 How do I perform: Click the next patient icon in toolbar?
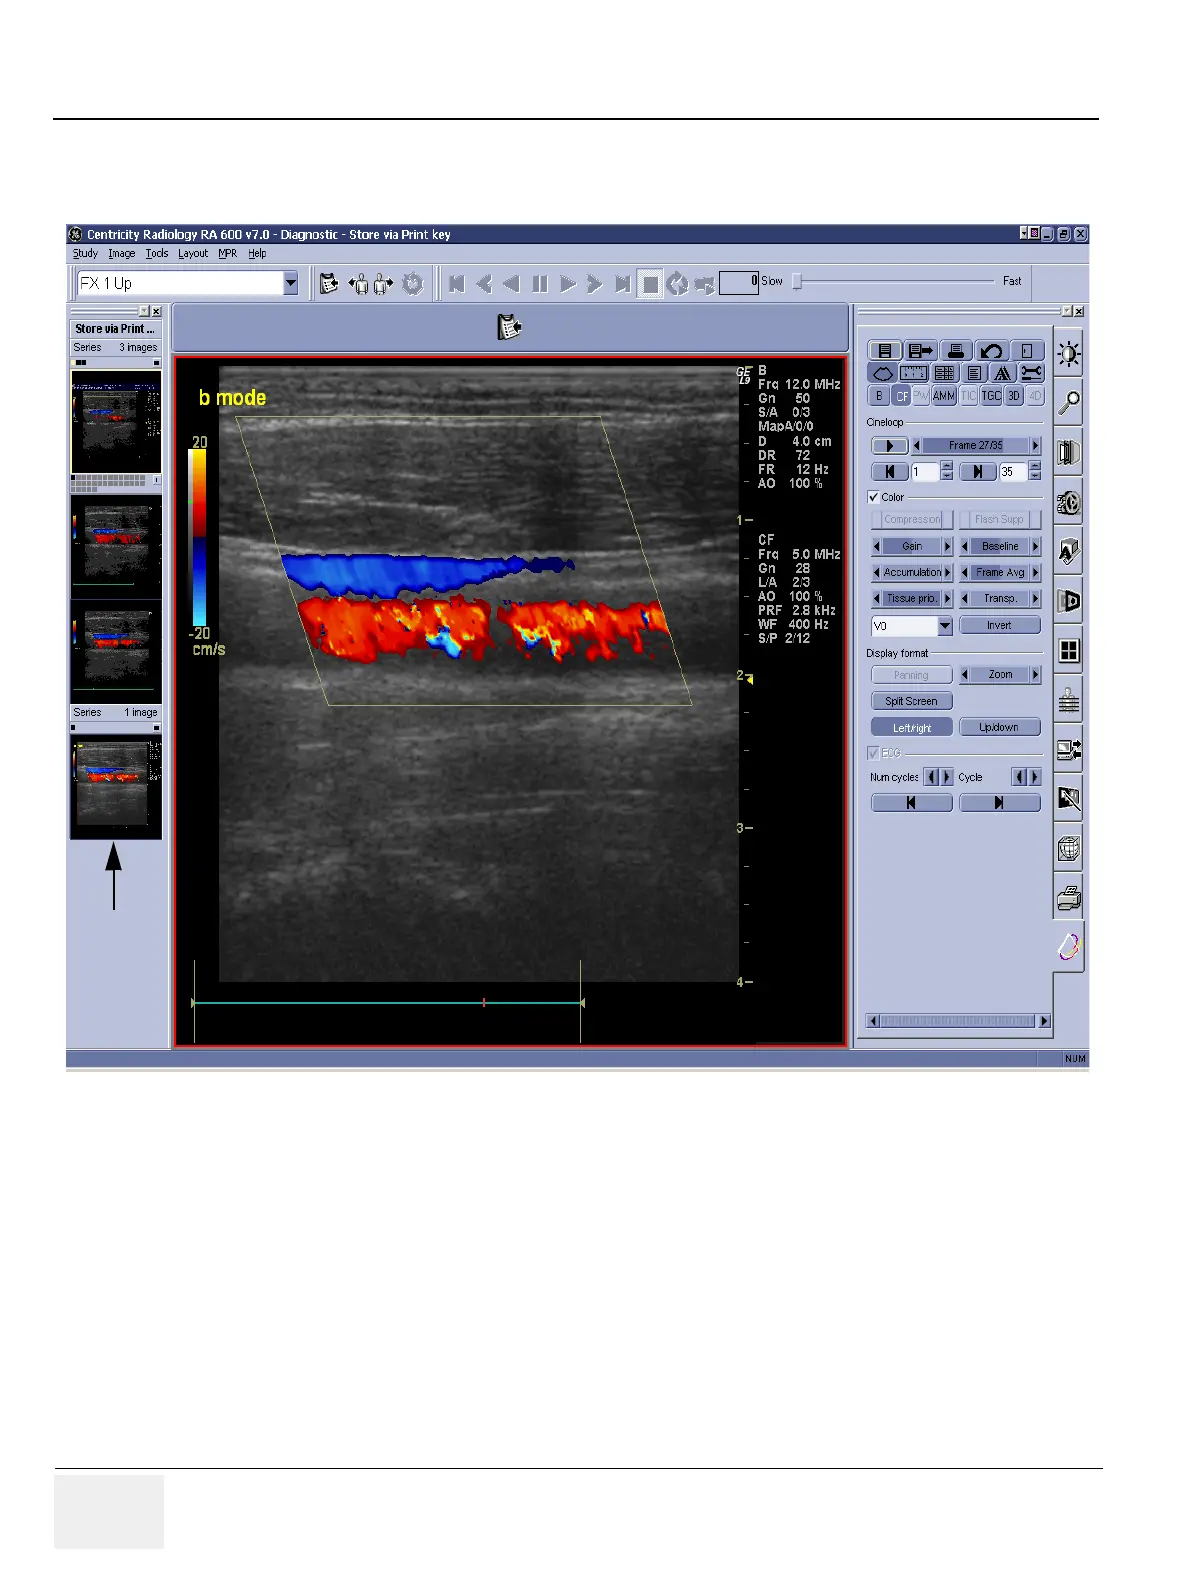pos(383,284)
